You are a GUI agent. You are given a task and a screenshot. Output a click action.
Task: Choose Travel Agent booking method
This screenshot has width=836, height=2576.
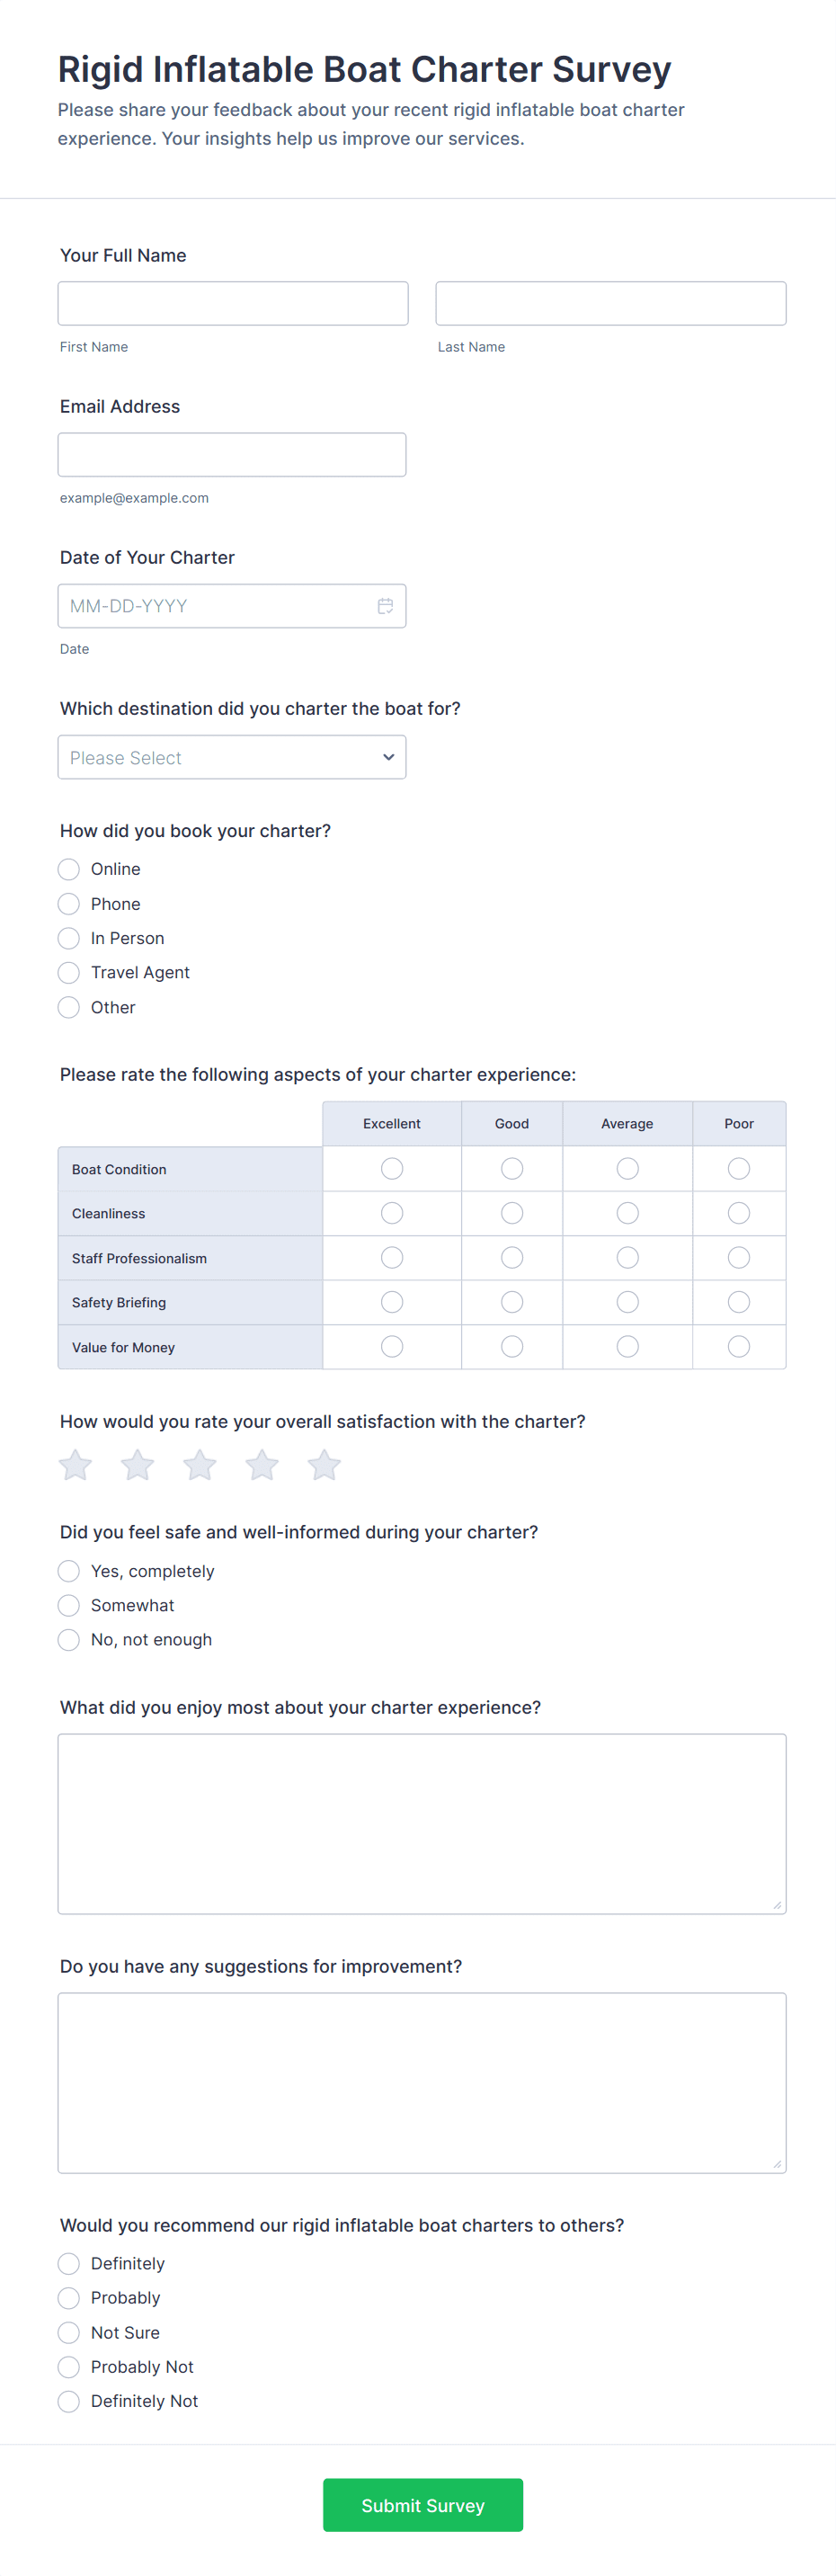69,973
